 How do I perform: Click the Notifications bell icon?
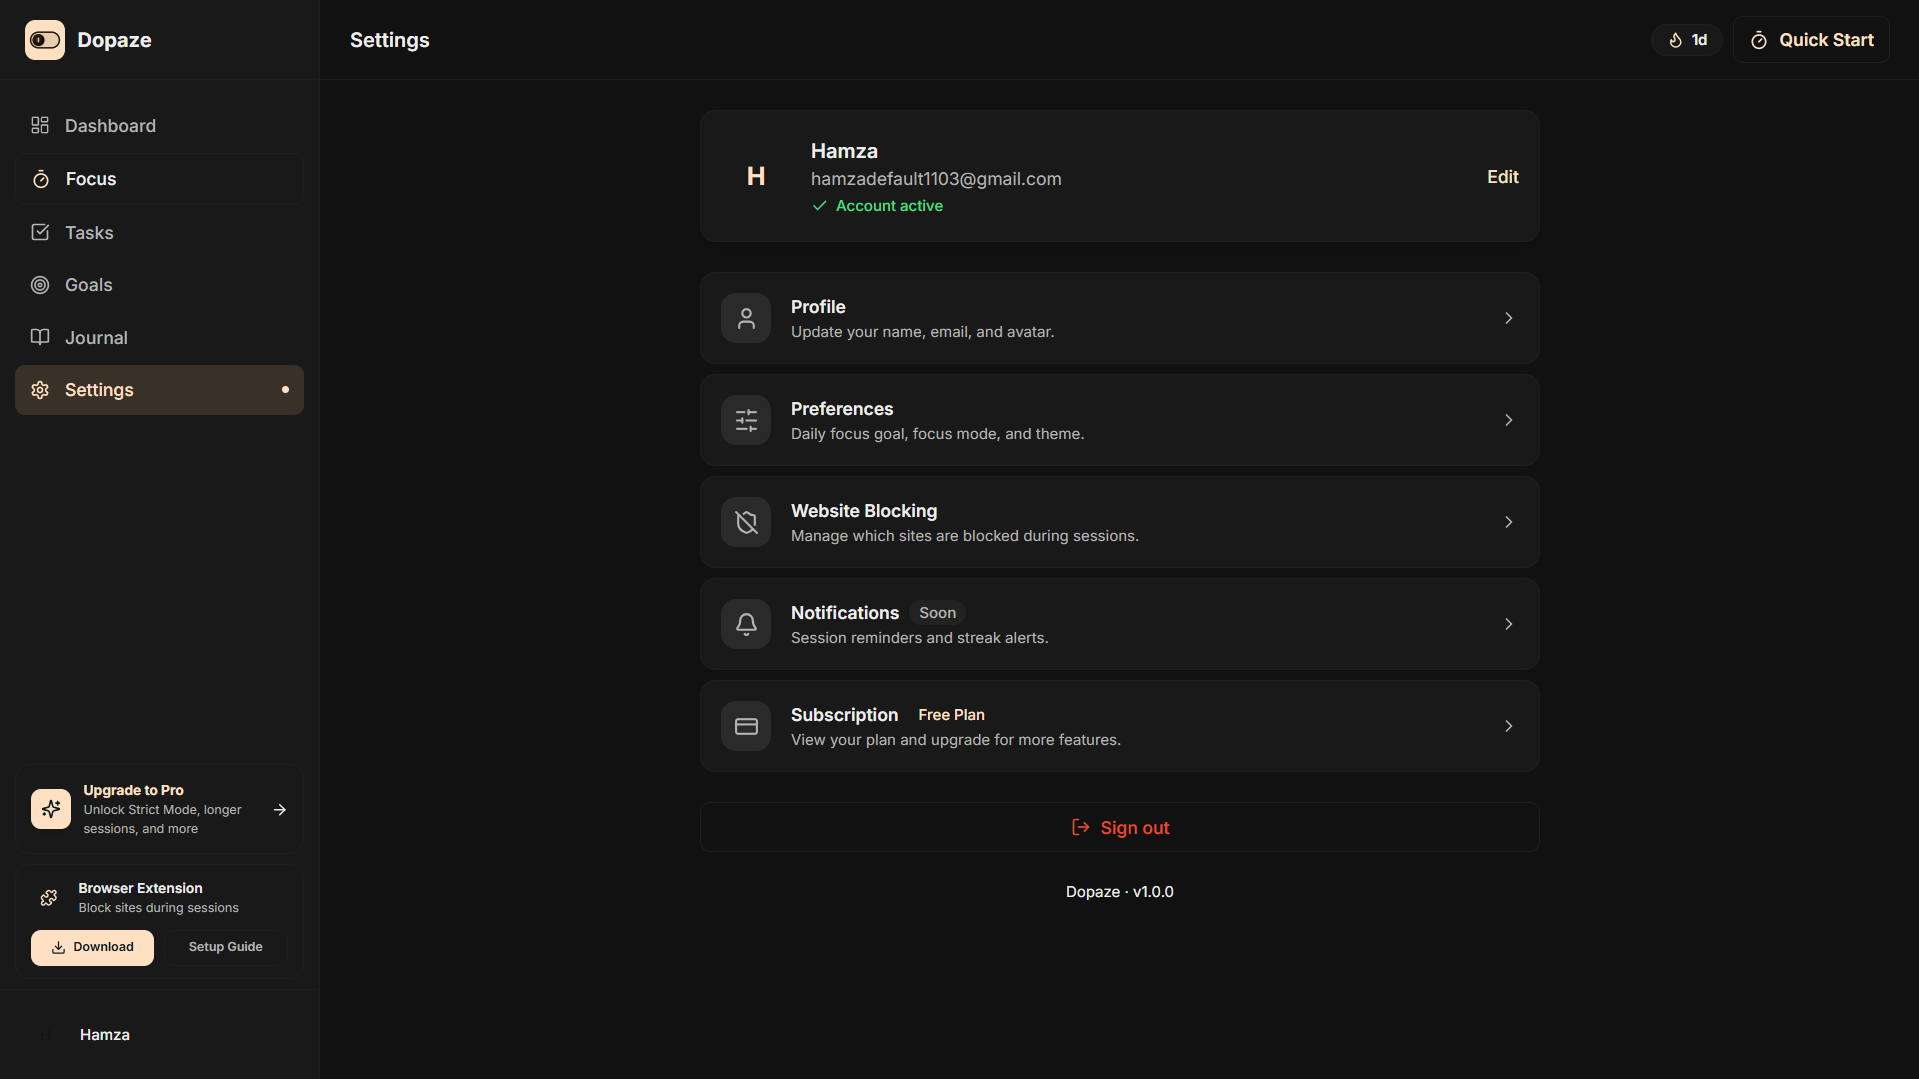746,624
